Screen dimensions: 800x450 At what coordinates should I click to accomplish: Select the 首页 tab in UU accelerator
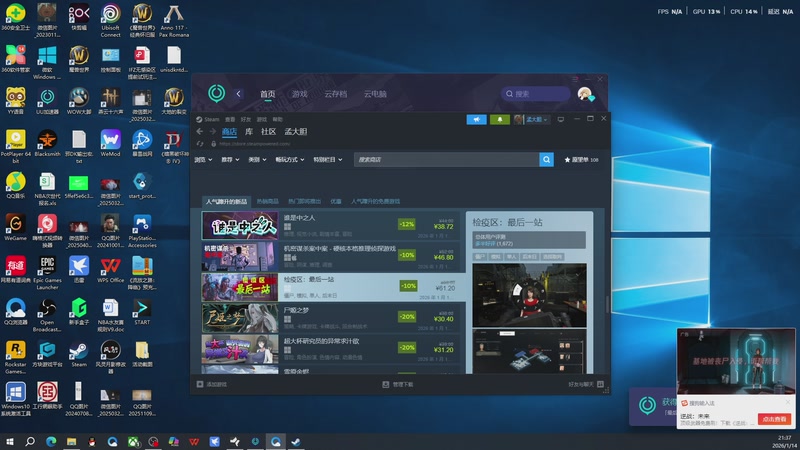click(267, 94)
